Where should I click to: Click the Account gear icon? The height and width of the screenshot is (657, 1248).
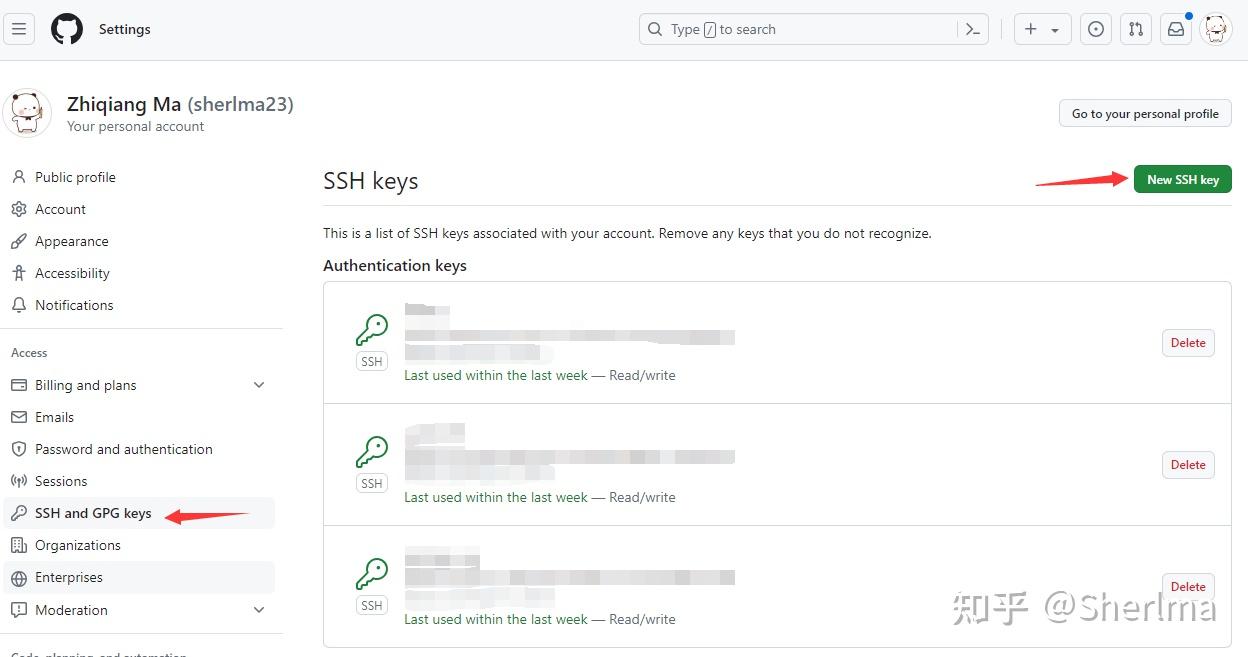point(18,209)
